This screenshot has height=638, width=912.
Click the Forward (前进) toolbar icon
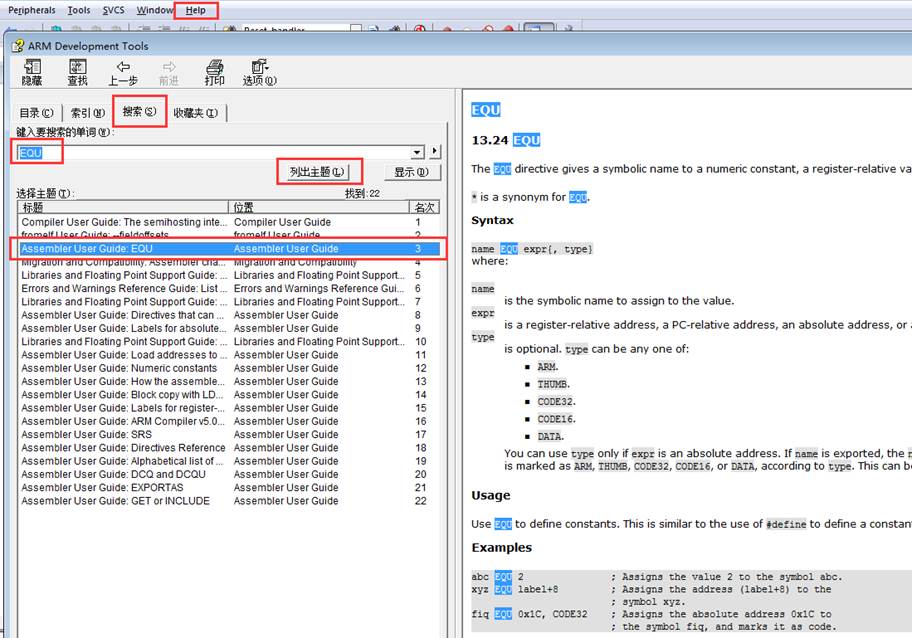[169, 73]
